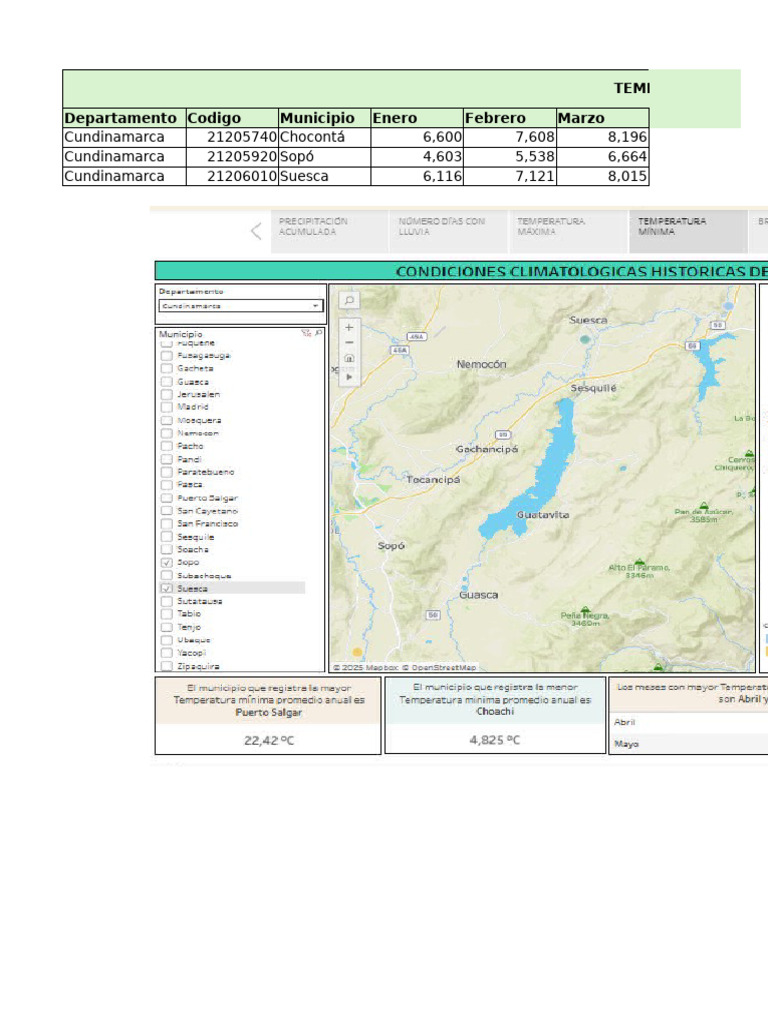Open the Municipio list search icon
The height and width of the screenshot is (1024, 768).
tap(319, 333)
